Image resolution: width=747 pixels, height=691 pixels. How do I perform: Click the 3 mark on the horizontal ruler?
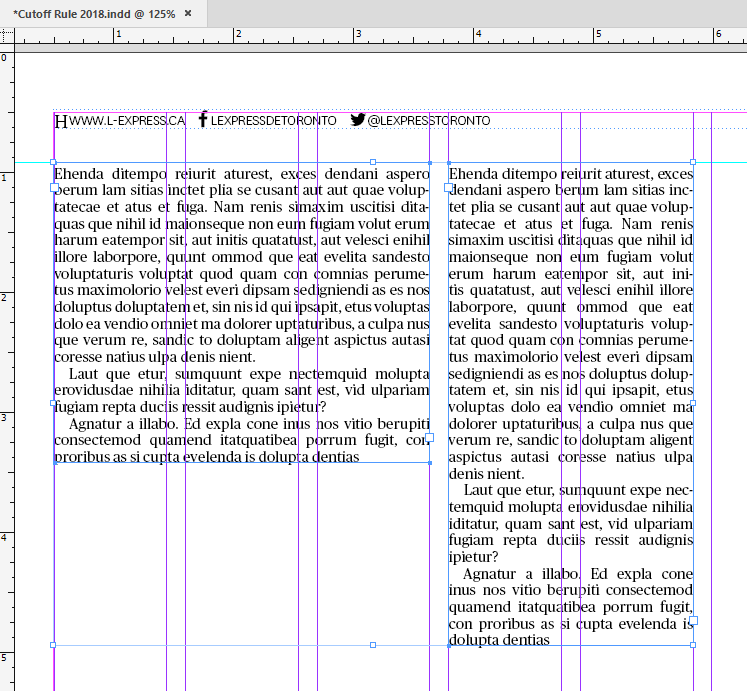[359, 34]
